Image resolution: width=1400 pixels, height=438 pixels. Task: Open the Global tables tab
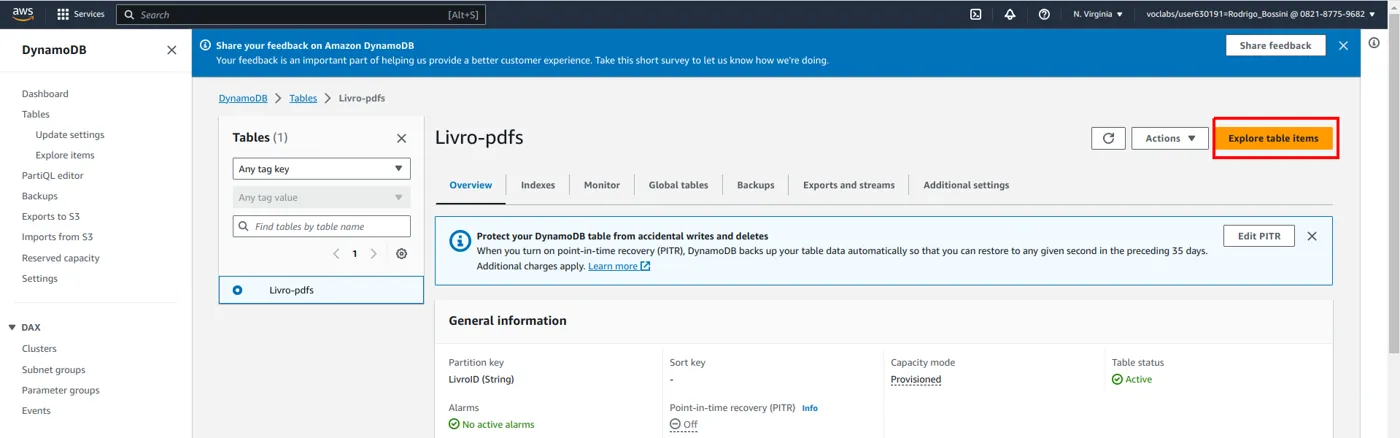[678, 185]
